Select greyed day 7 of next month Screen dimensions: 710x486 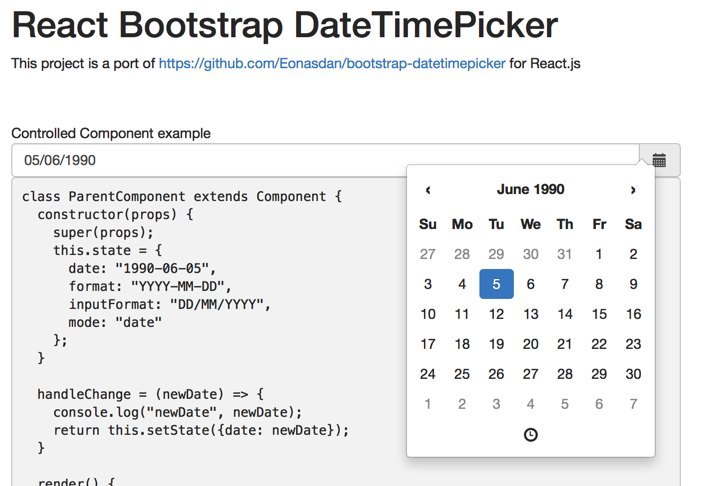[633, 404]
